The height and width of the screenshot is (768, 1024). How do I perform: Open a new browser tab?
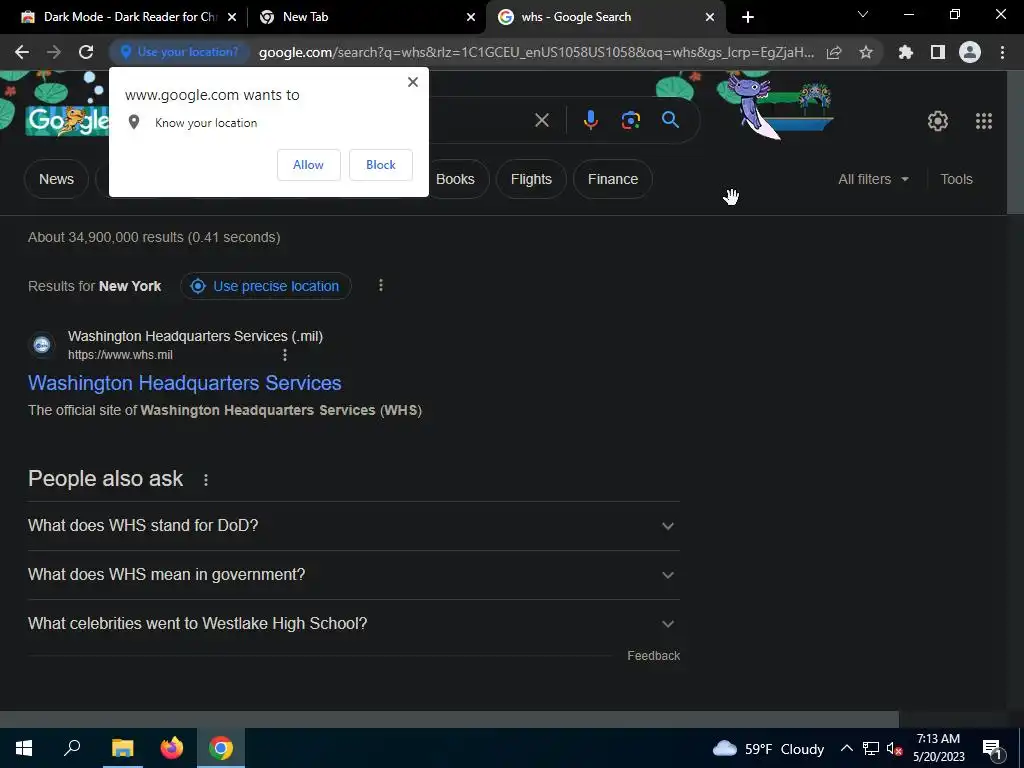tap(748, 17)
